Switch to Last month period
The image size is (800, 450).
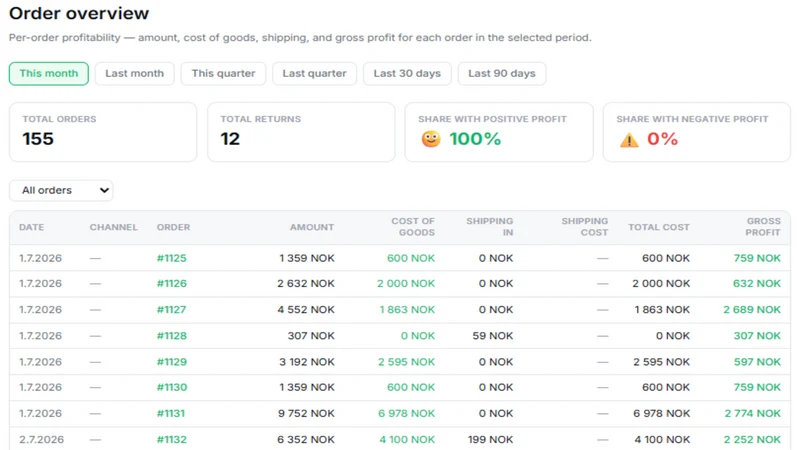(135, 73)
